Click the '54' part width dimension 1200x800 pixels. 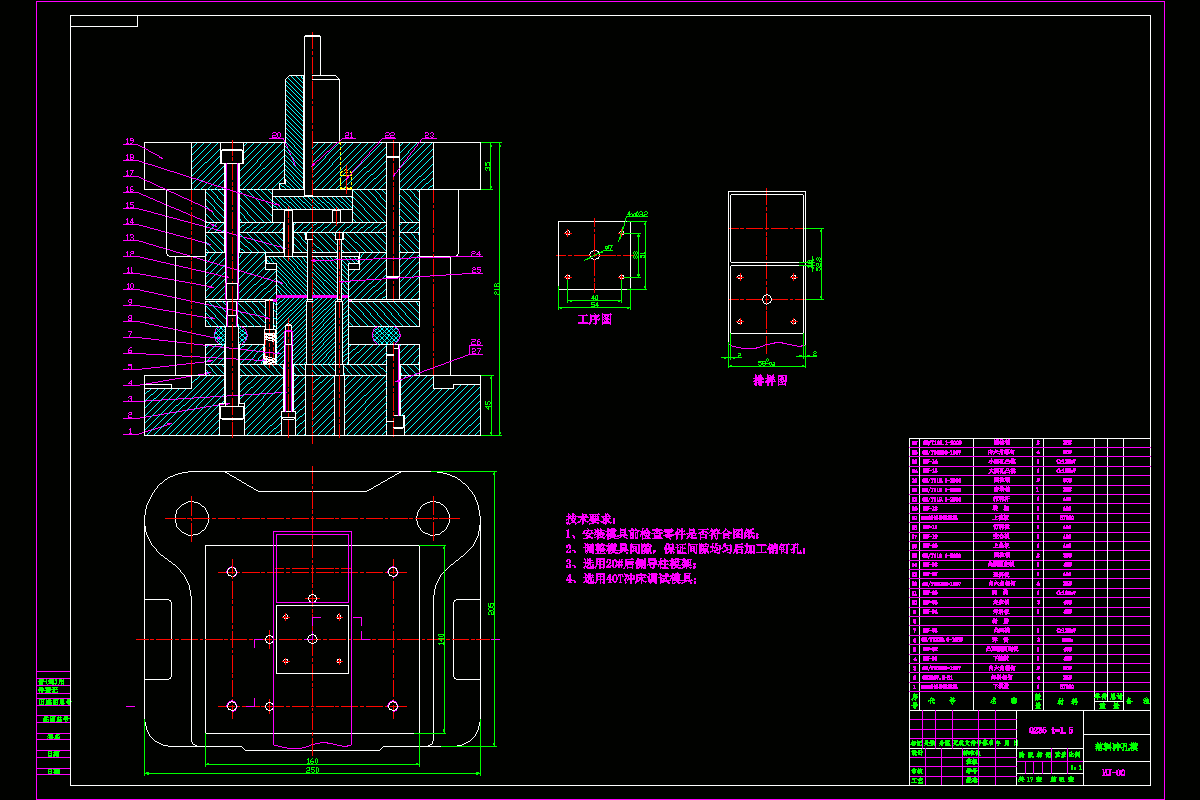coord(594,304)
